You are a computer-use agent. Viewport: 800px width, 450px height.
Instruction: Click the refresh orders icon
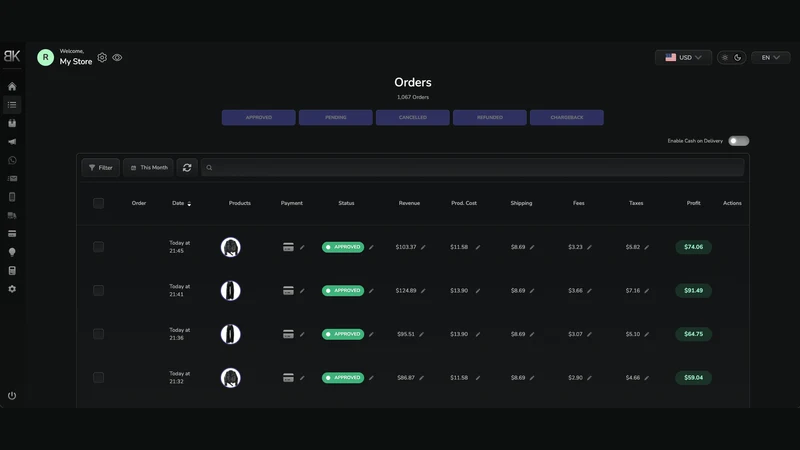point(187,167)
